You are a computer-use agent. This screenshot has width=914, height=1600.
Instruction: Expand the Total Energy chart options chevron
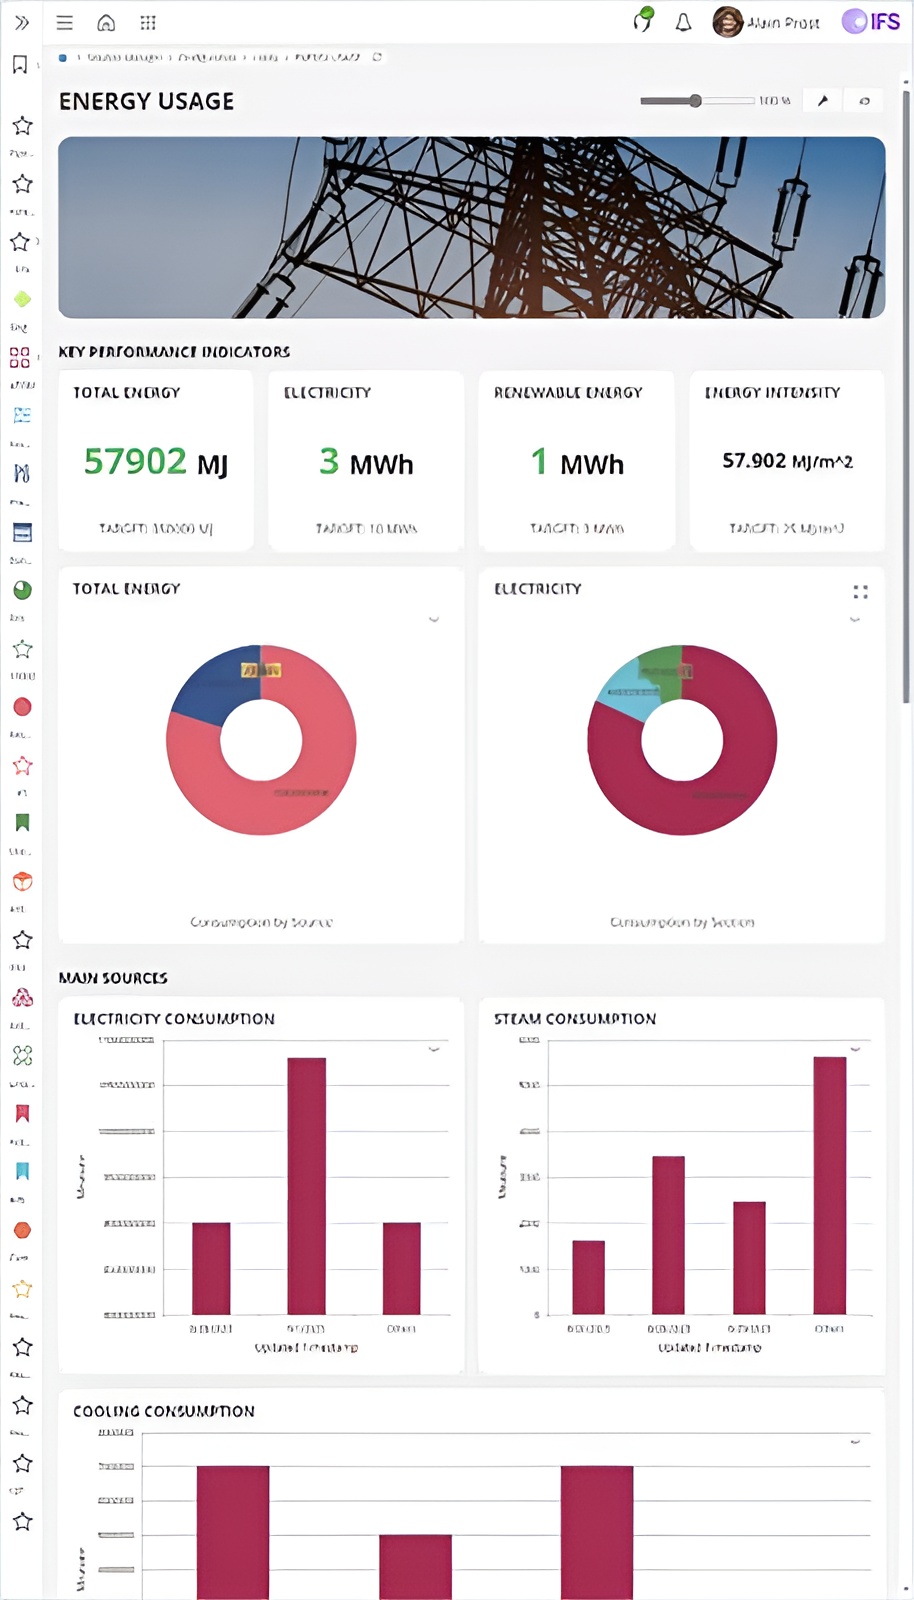(x=434, y=620)
